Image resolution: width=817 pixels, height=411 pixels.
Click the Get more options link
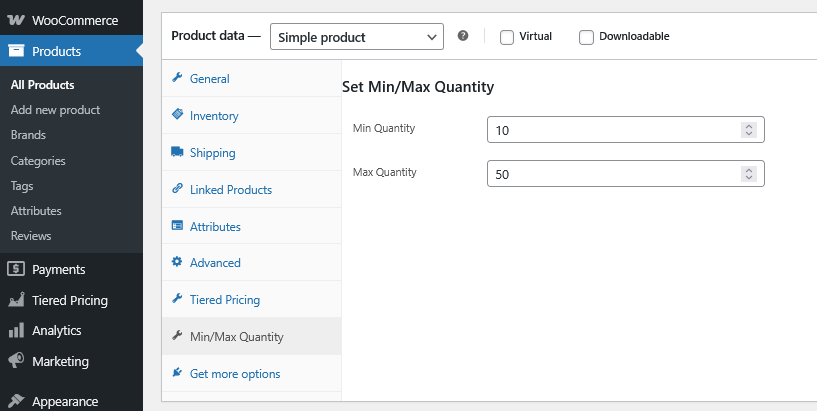(235, 374)
